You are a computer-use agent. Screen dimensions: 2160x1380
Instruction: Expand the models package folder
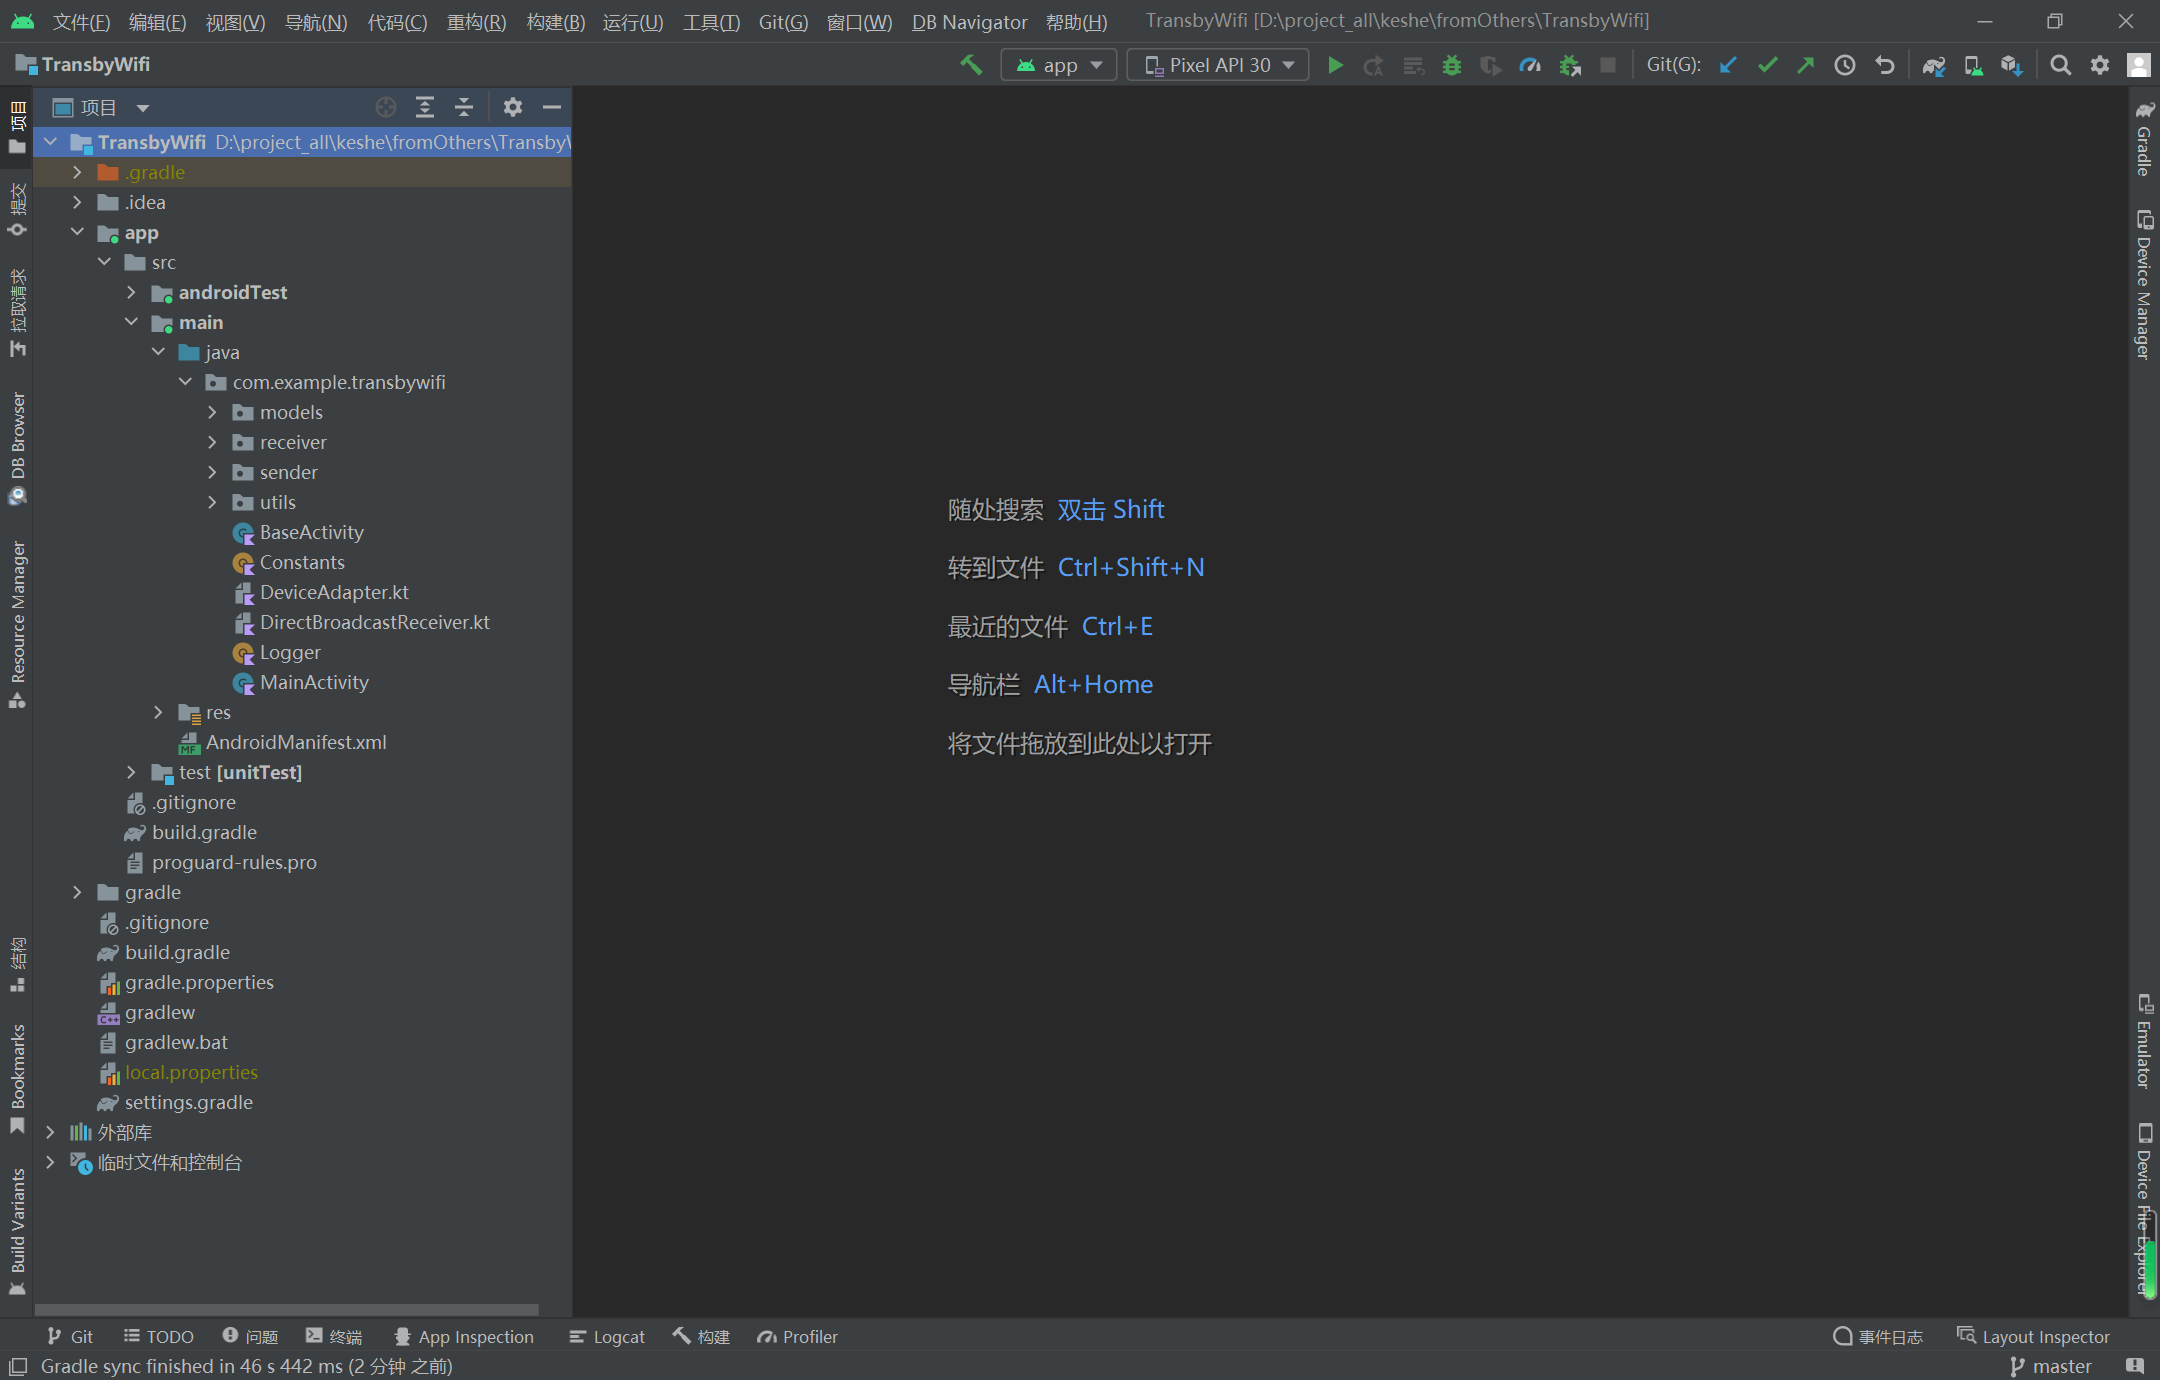point(212,412)
